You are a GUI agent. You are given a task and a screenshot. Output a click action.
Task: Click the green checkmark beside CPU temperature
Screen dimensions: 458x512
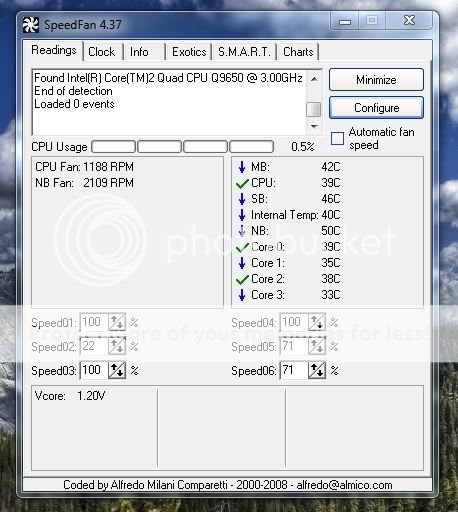point(242,183)
